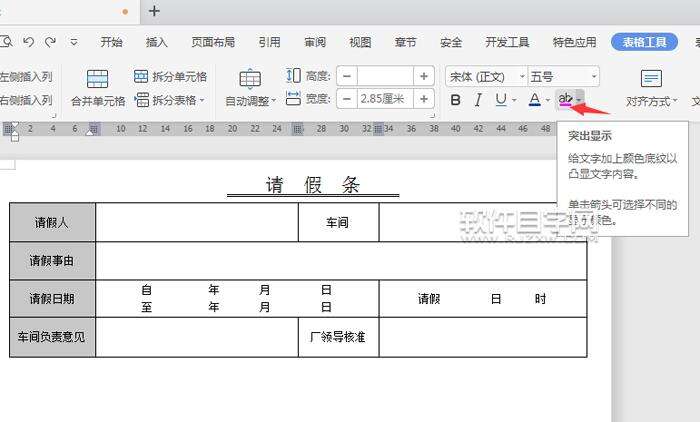Click the 厂领导核准 table cell
Screen dimensions: 700x422
(x=338, y=337)
